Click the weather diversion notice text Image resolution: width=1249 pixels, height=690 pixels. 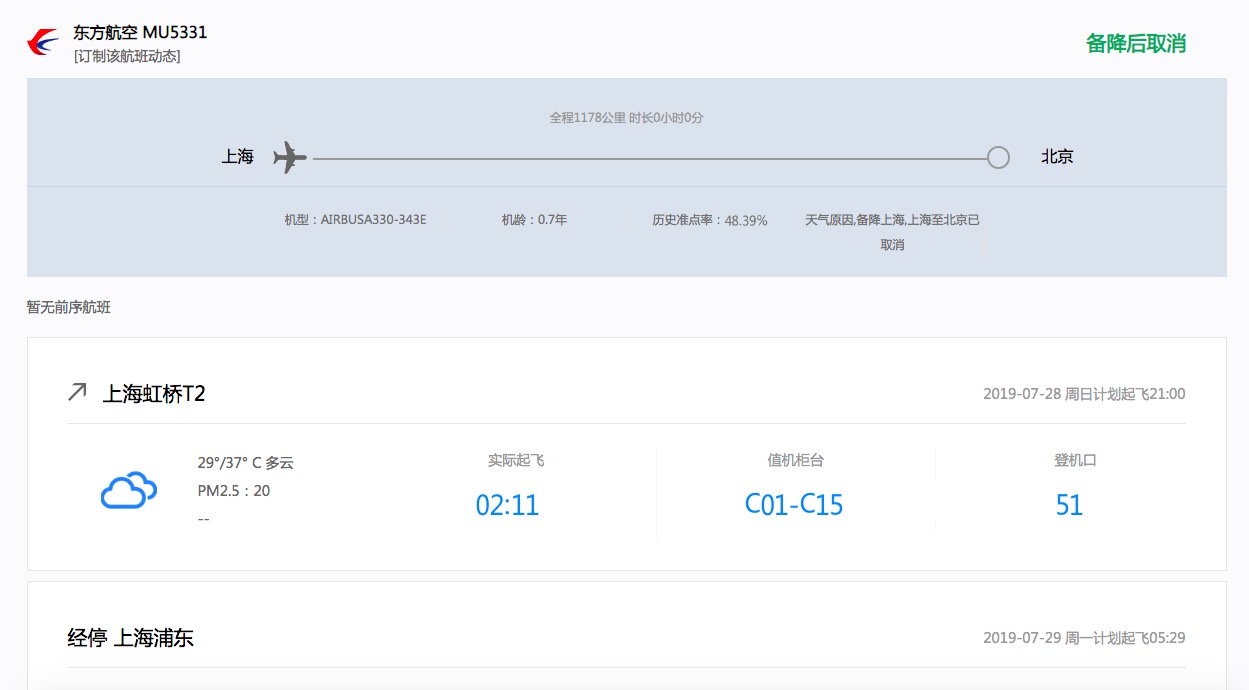coord(892,232)
